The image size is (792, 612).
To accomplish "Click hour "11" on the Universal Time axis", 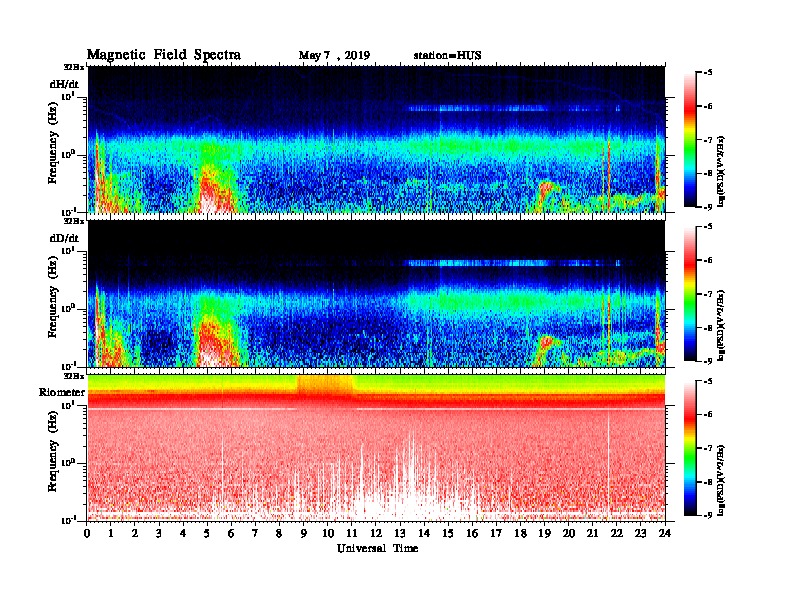I will click(352, 533).
